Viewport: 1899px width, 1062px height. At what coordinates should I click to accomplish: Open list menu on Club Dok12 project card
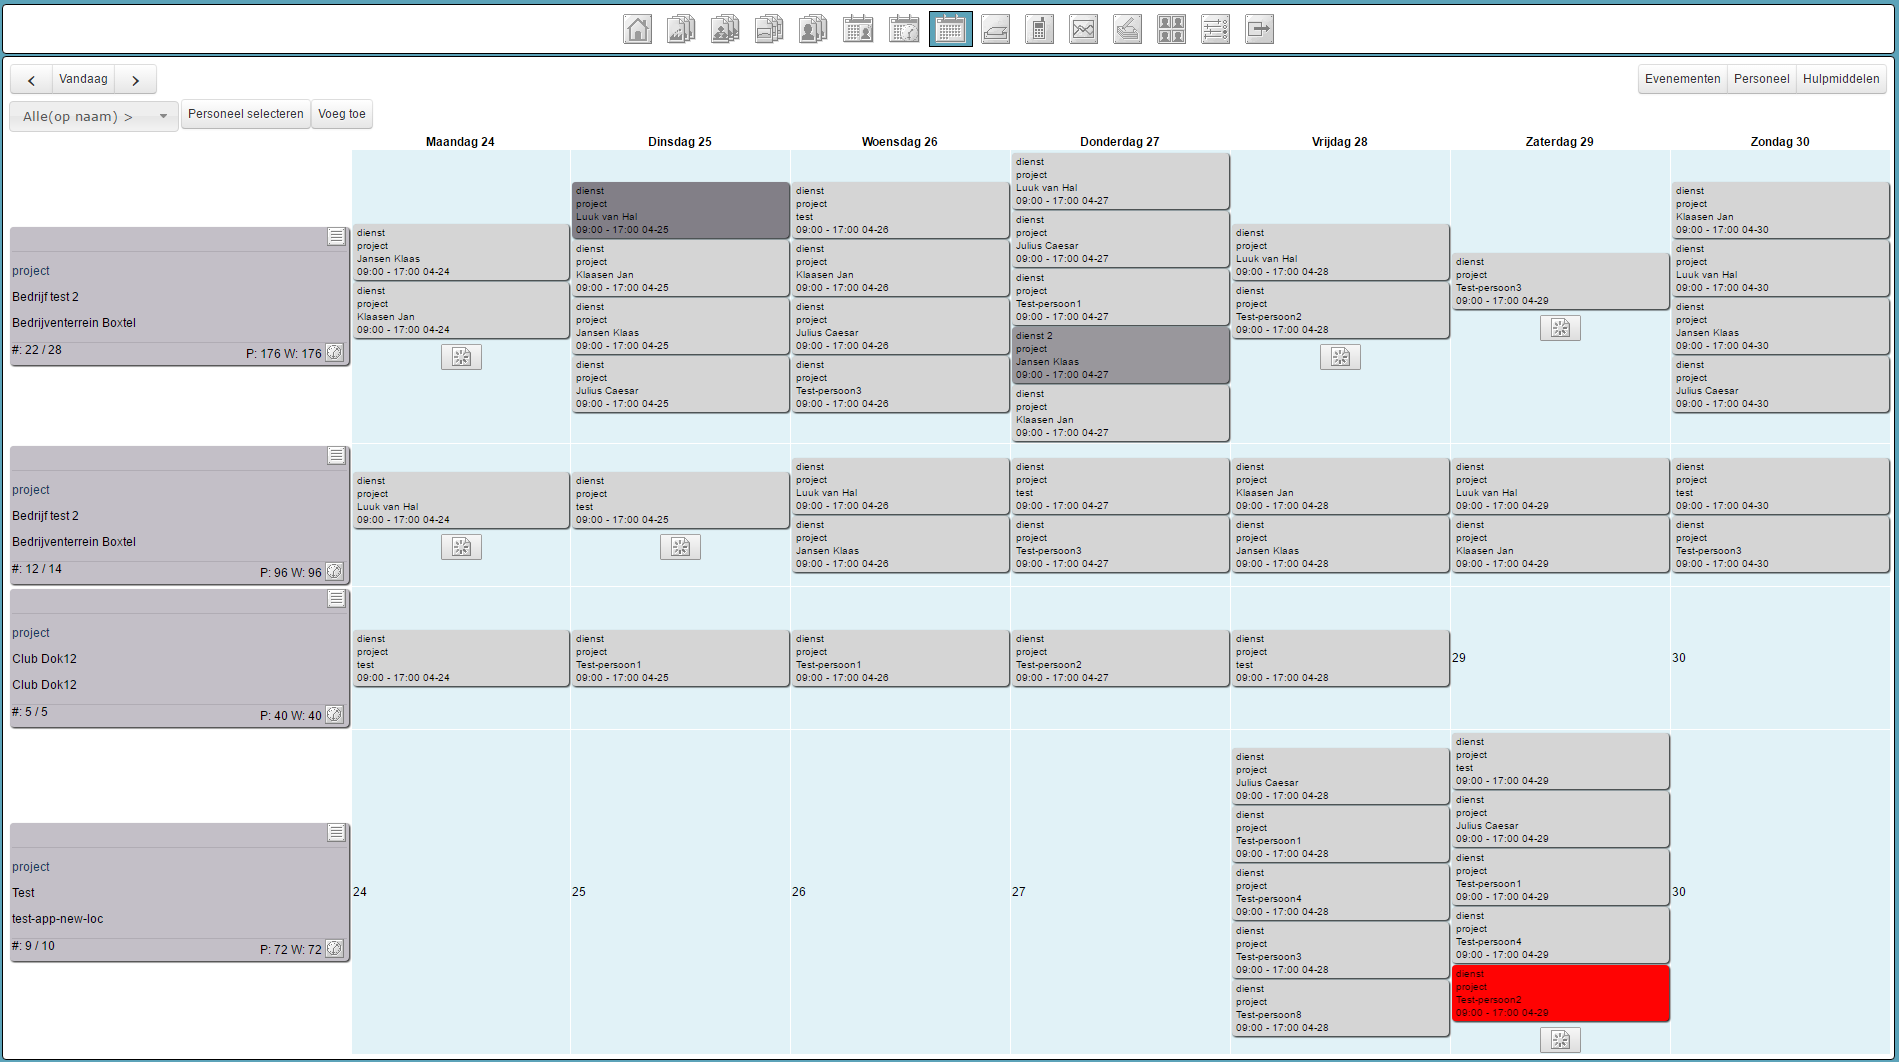[336, 599]
